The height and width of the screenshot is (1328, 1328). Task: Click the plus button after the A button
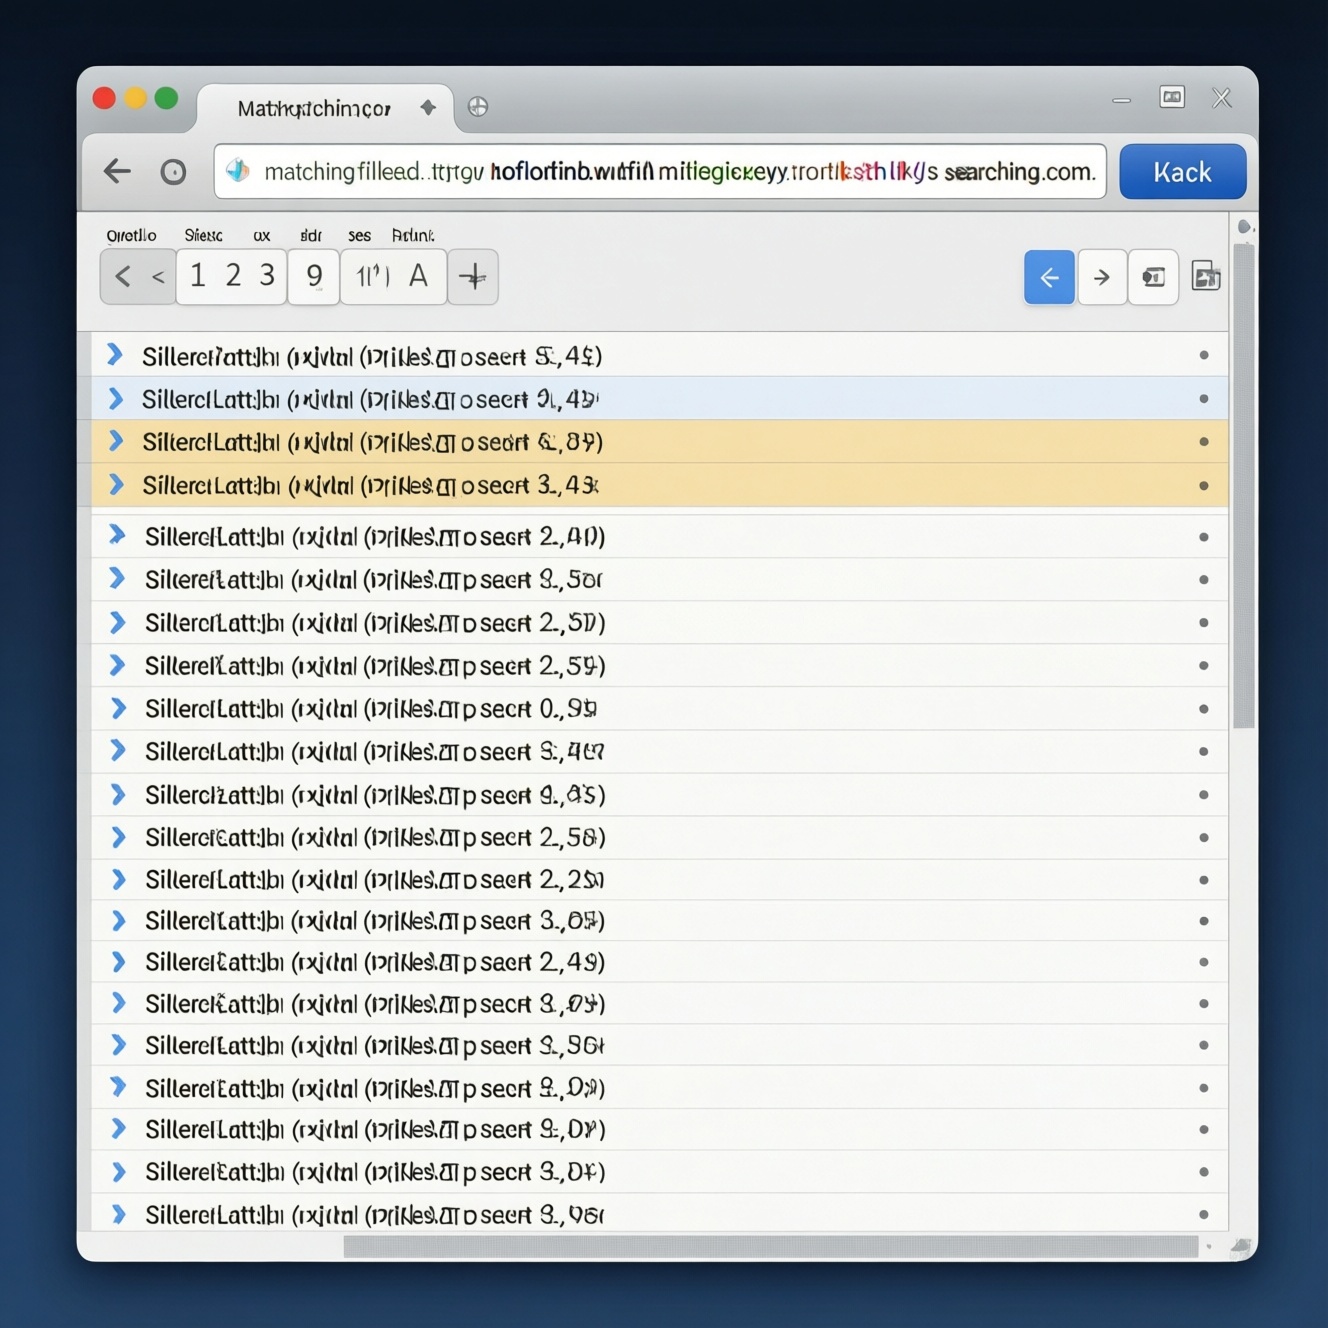[x=473, y=277]
